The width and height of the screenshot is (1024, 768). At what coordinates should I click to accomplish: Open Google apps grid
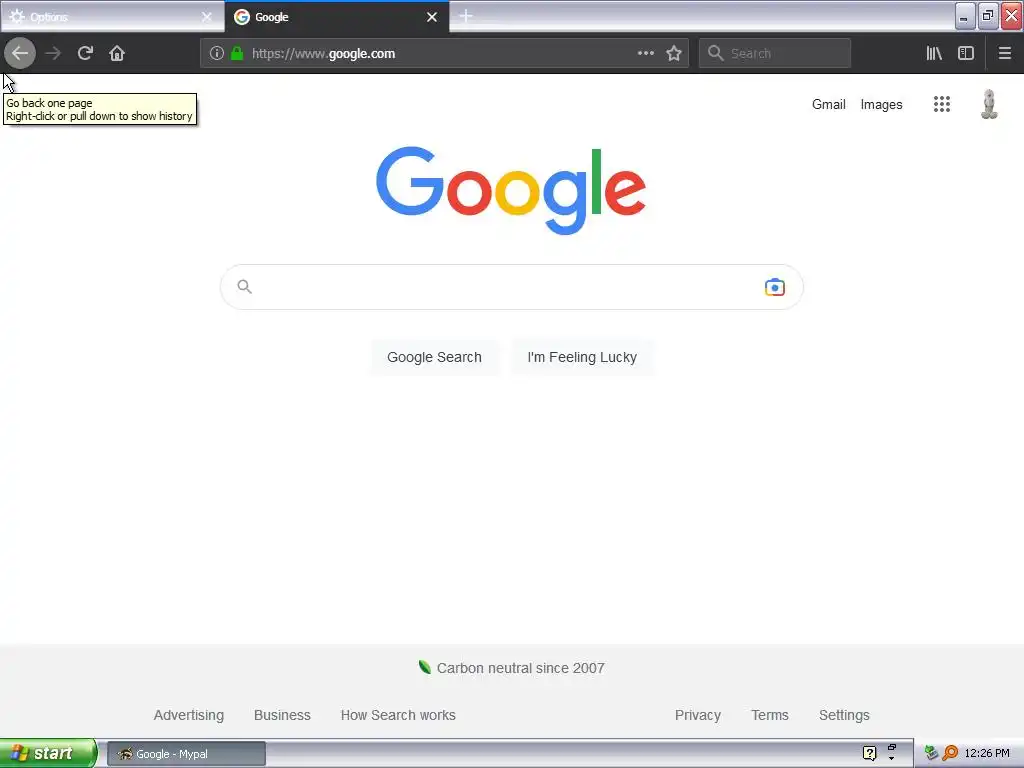[942, 104]
